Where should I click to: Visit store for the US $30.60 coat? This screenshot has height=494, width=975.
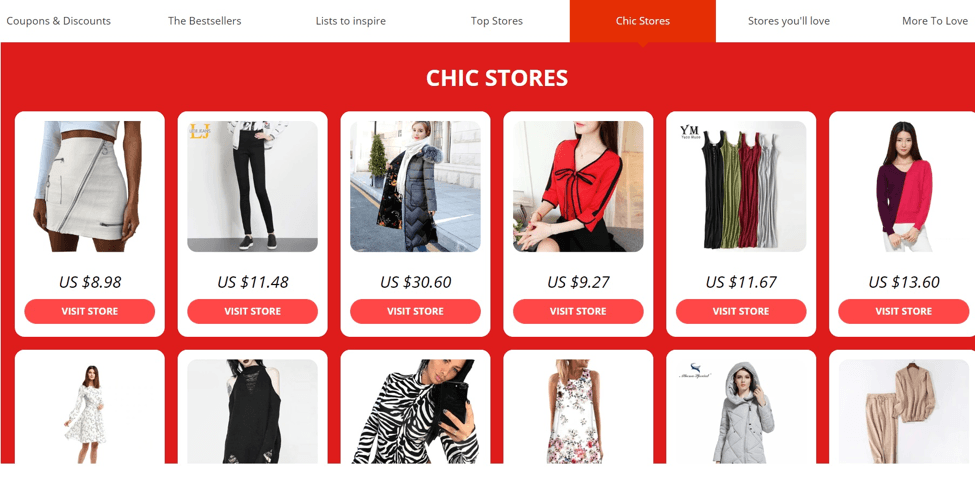tap(415, 311)
